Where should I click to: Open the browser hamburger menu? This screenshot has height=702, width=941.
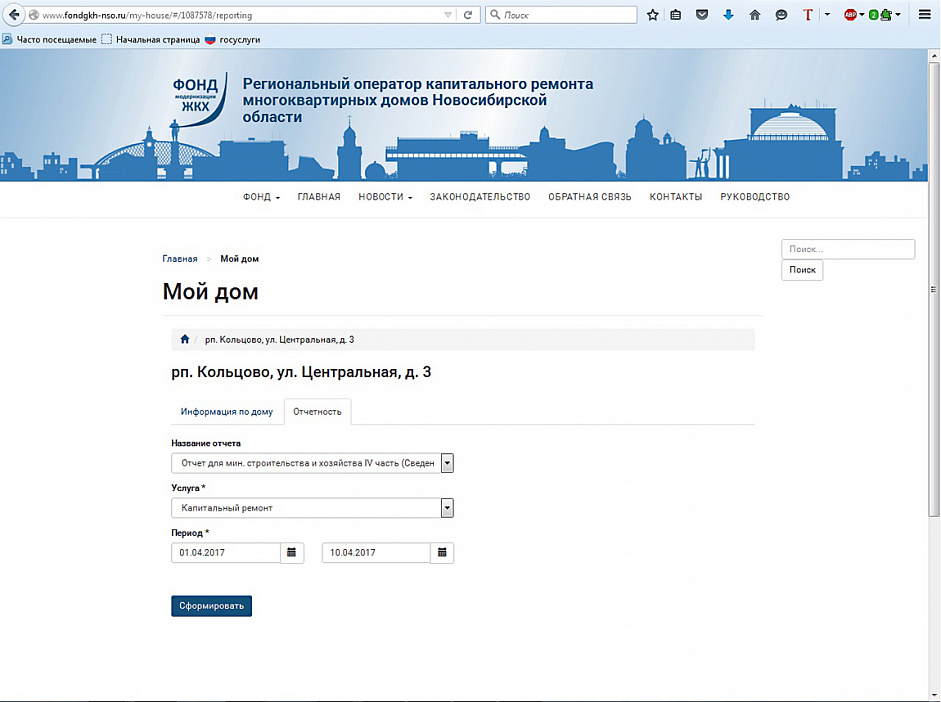pos(925,15)
